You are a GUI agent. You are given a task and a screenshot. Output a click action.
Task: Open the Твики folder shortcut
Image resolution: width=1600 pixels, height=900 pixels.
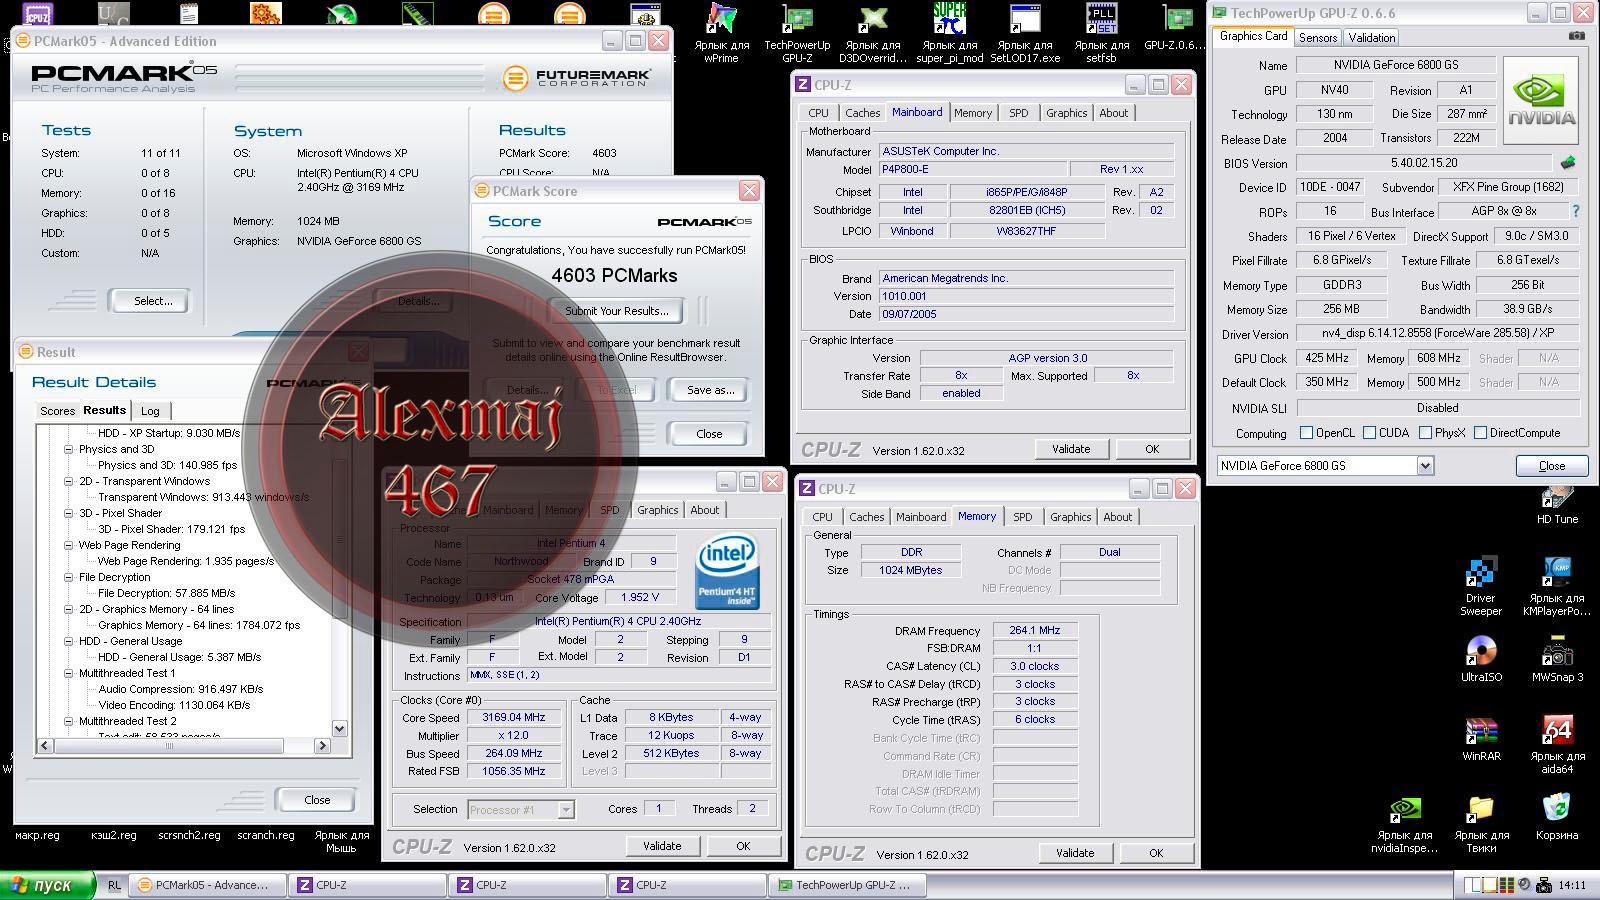(x=1481, y=824)
